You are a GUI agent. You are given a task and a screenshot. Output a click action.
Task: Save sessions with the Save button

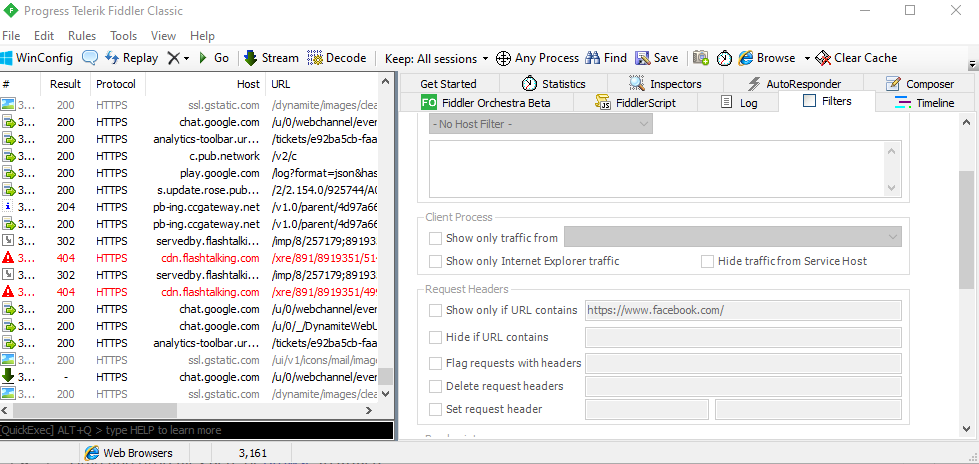click(x=657, y=58)
